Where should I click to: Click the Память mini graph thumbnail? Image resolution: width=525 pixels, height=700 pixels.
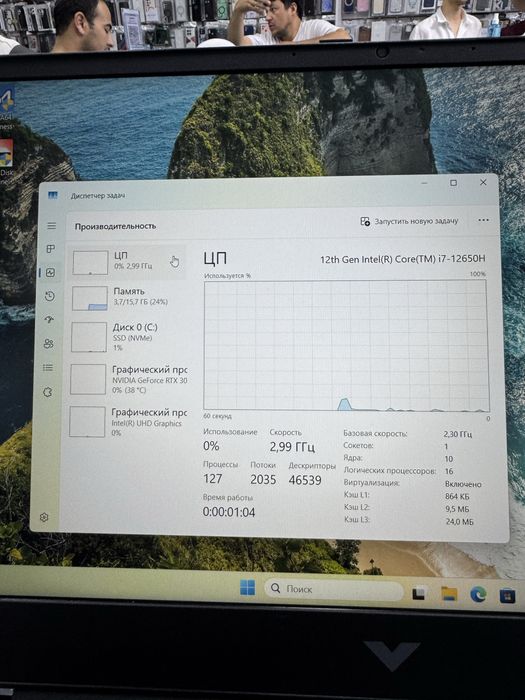click(90, 298)
